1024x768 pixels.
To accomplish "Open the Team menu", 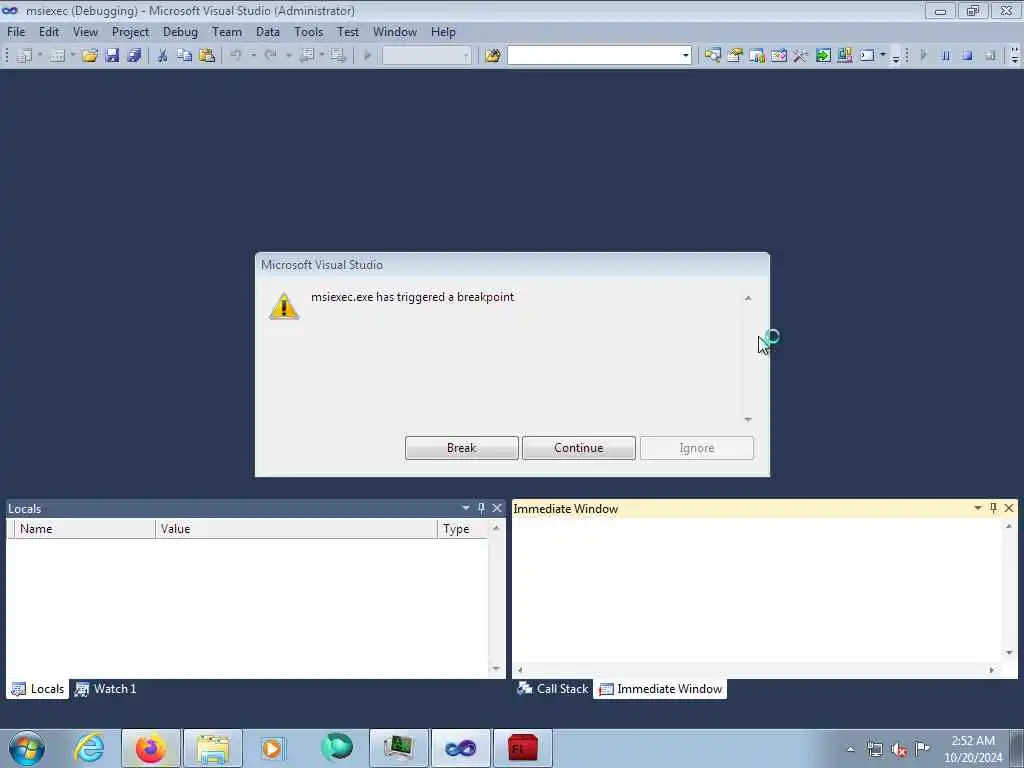I will [x=227, y=32].
